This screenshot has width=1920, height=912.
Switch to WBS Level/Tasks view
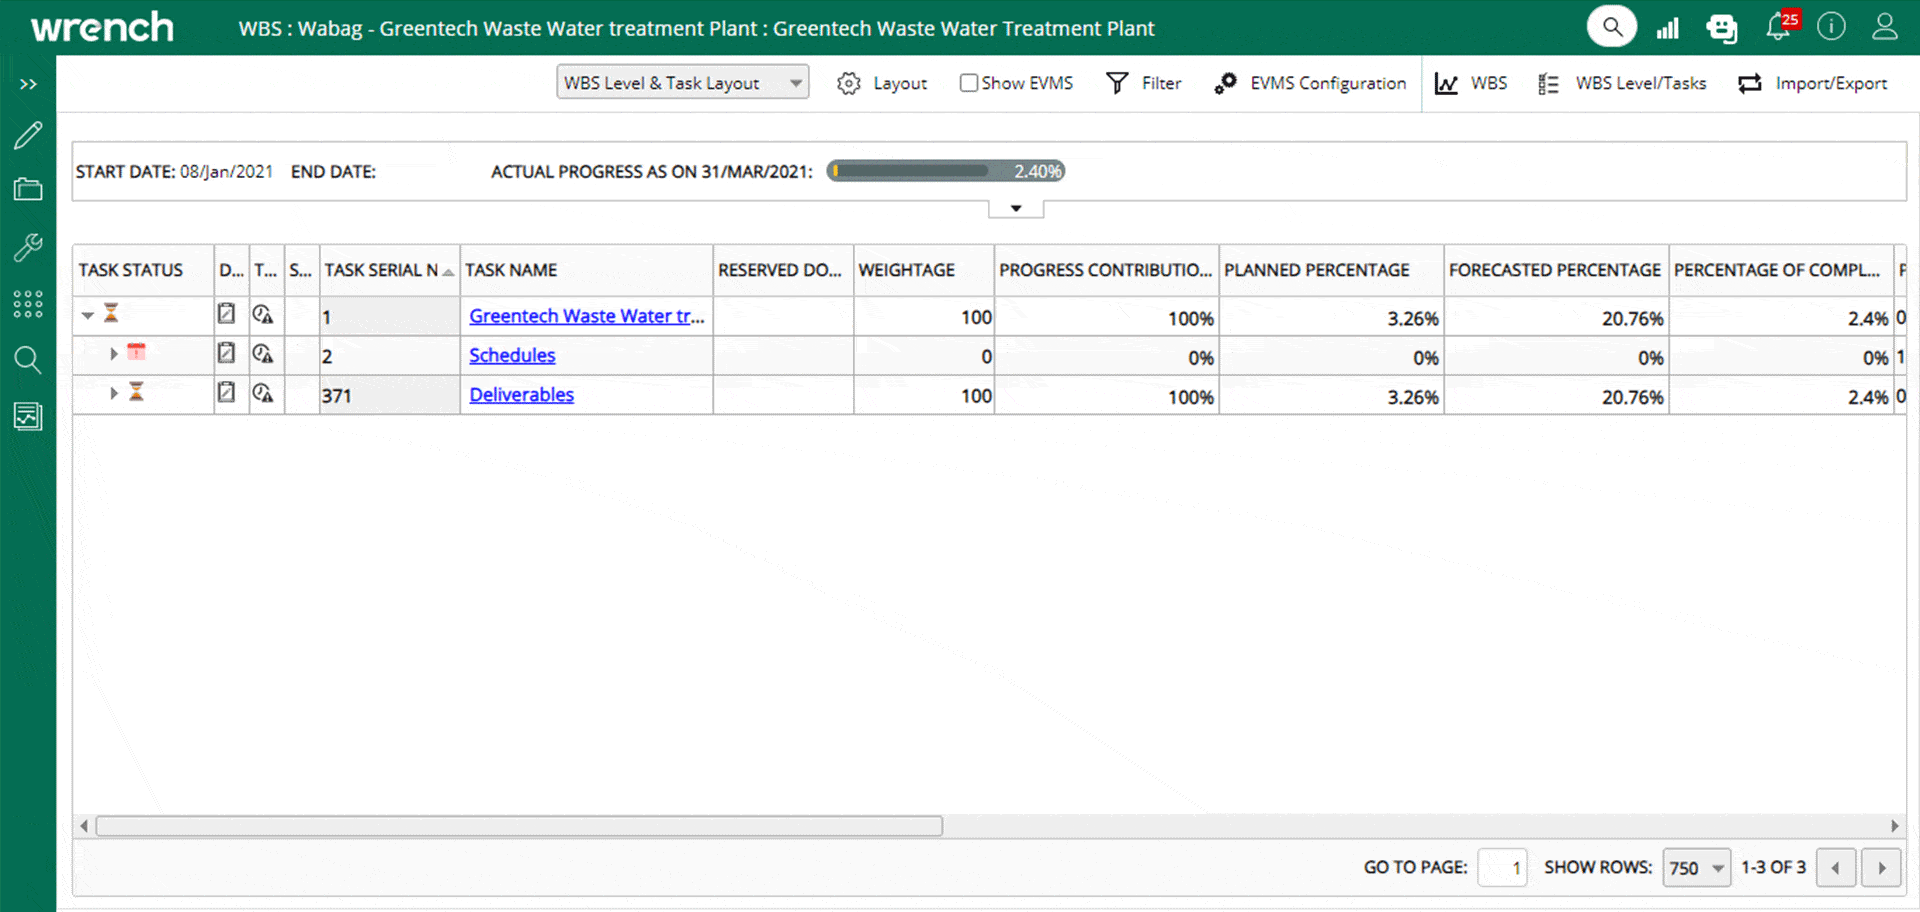click(x=1622, y=83)
